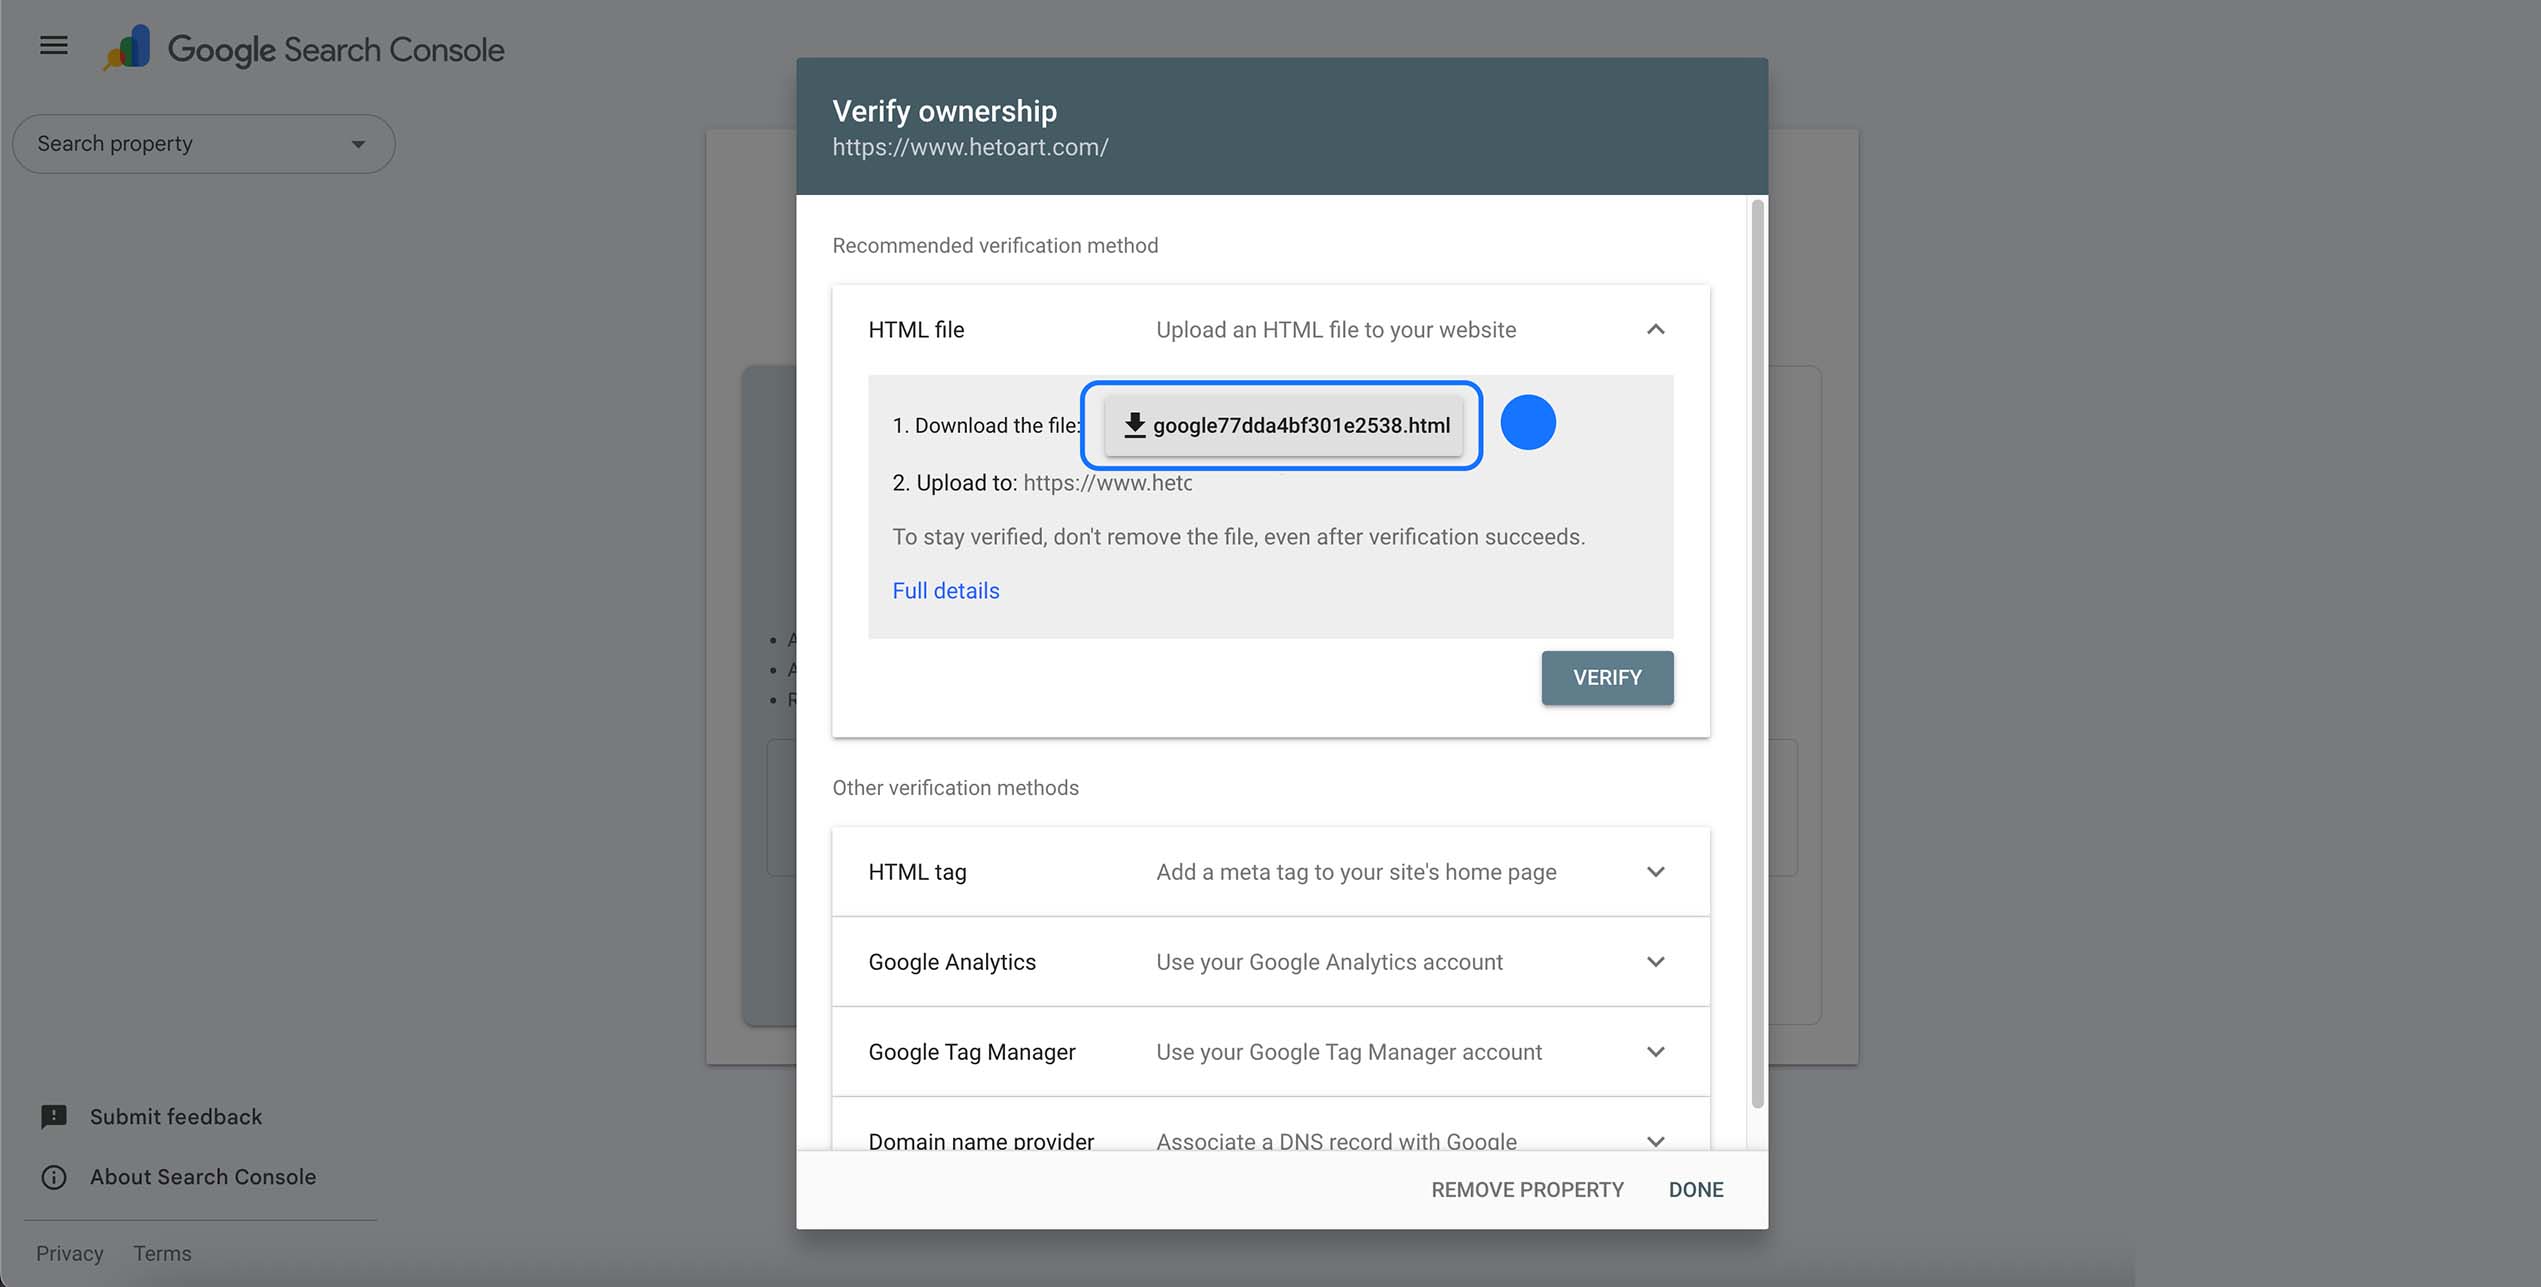Viewport: 2541px width, 1287px height.
Task: Click the info icon beside About Search Console
Action: click(53, 1177)
